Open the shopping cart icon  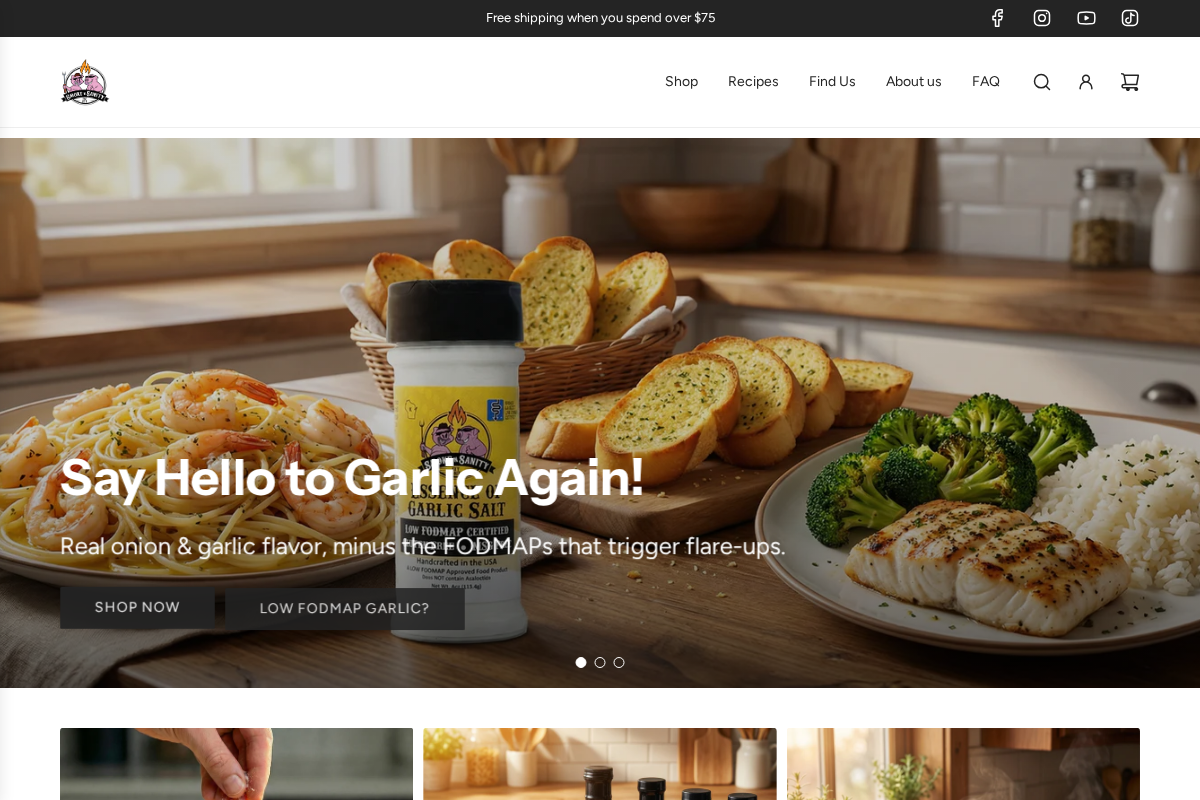(1130, 82)
